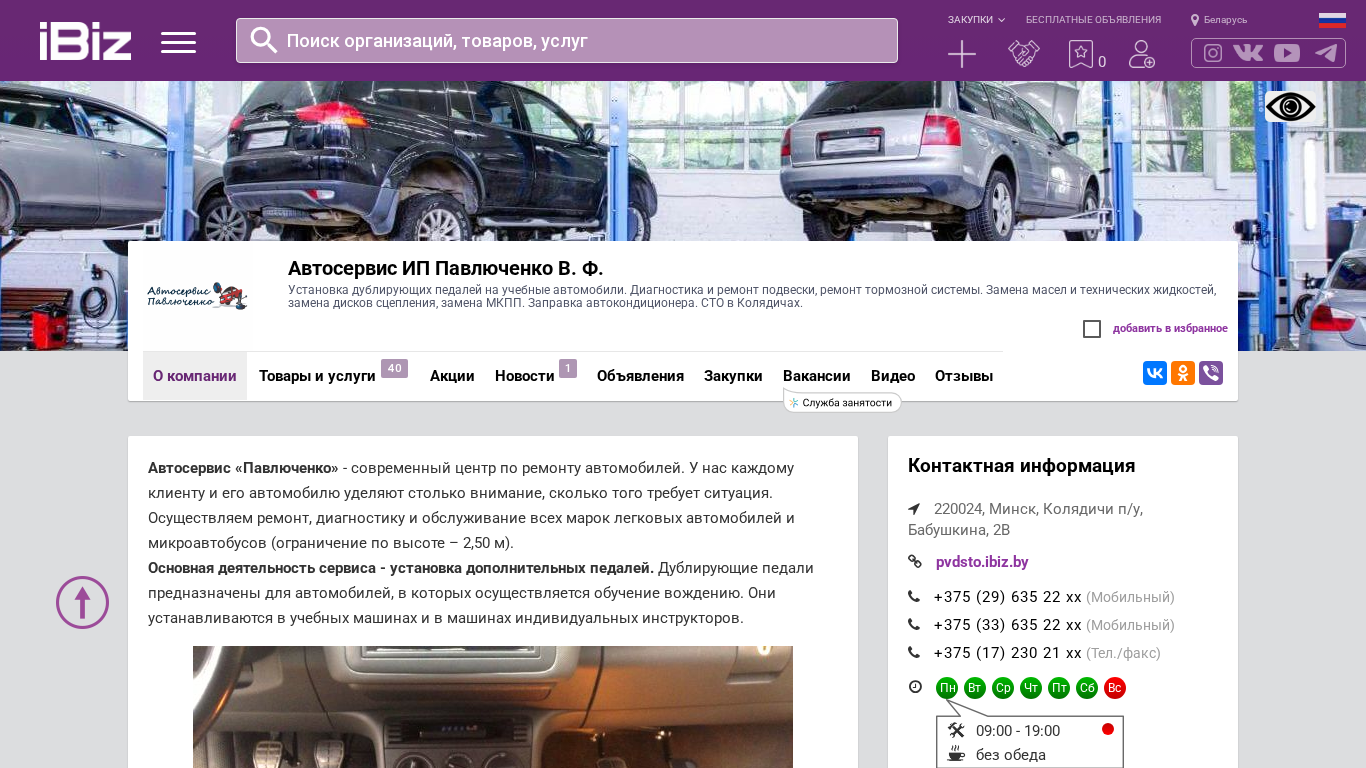
Task: Toggle the eye accessibility view mode
Action: coord(1290,107)
